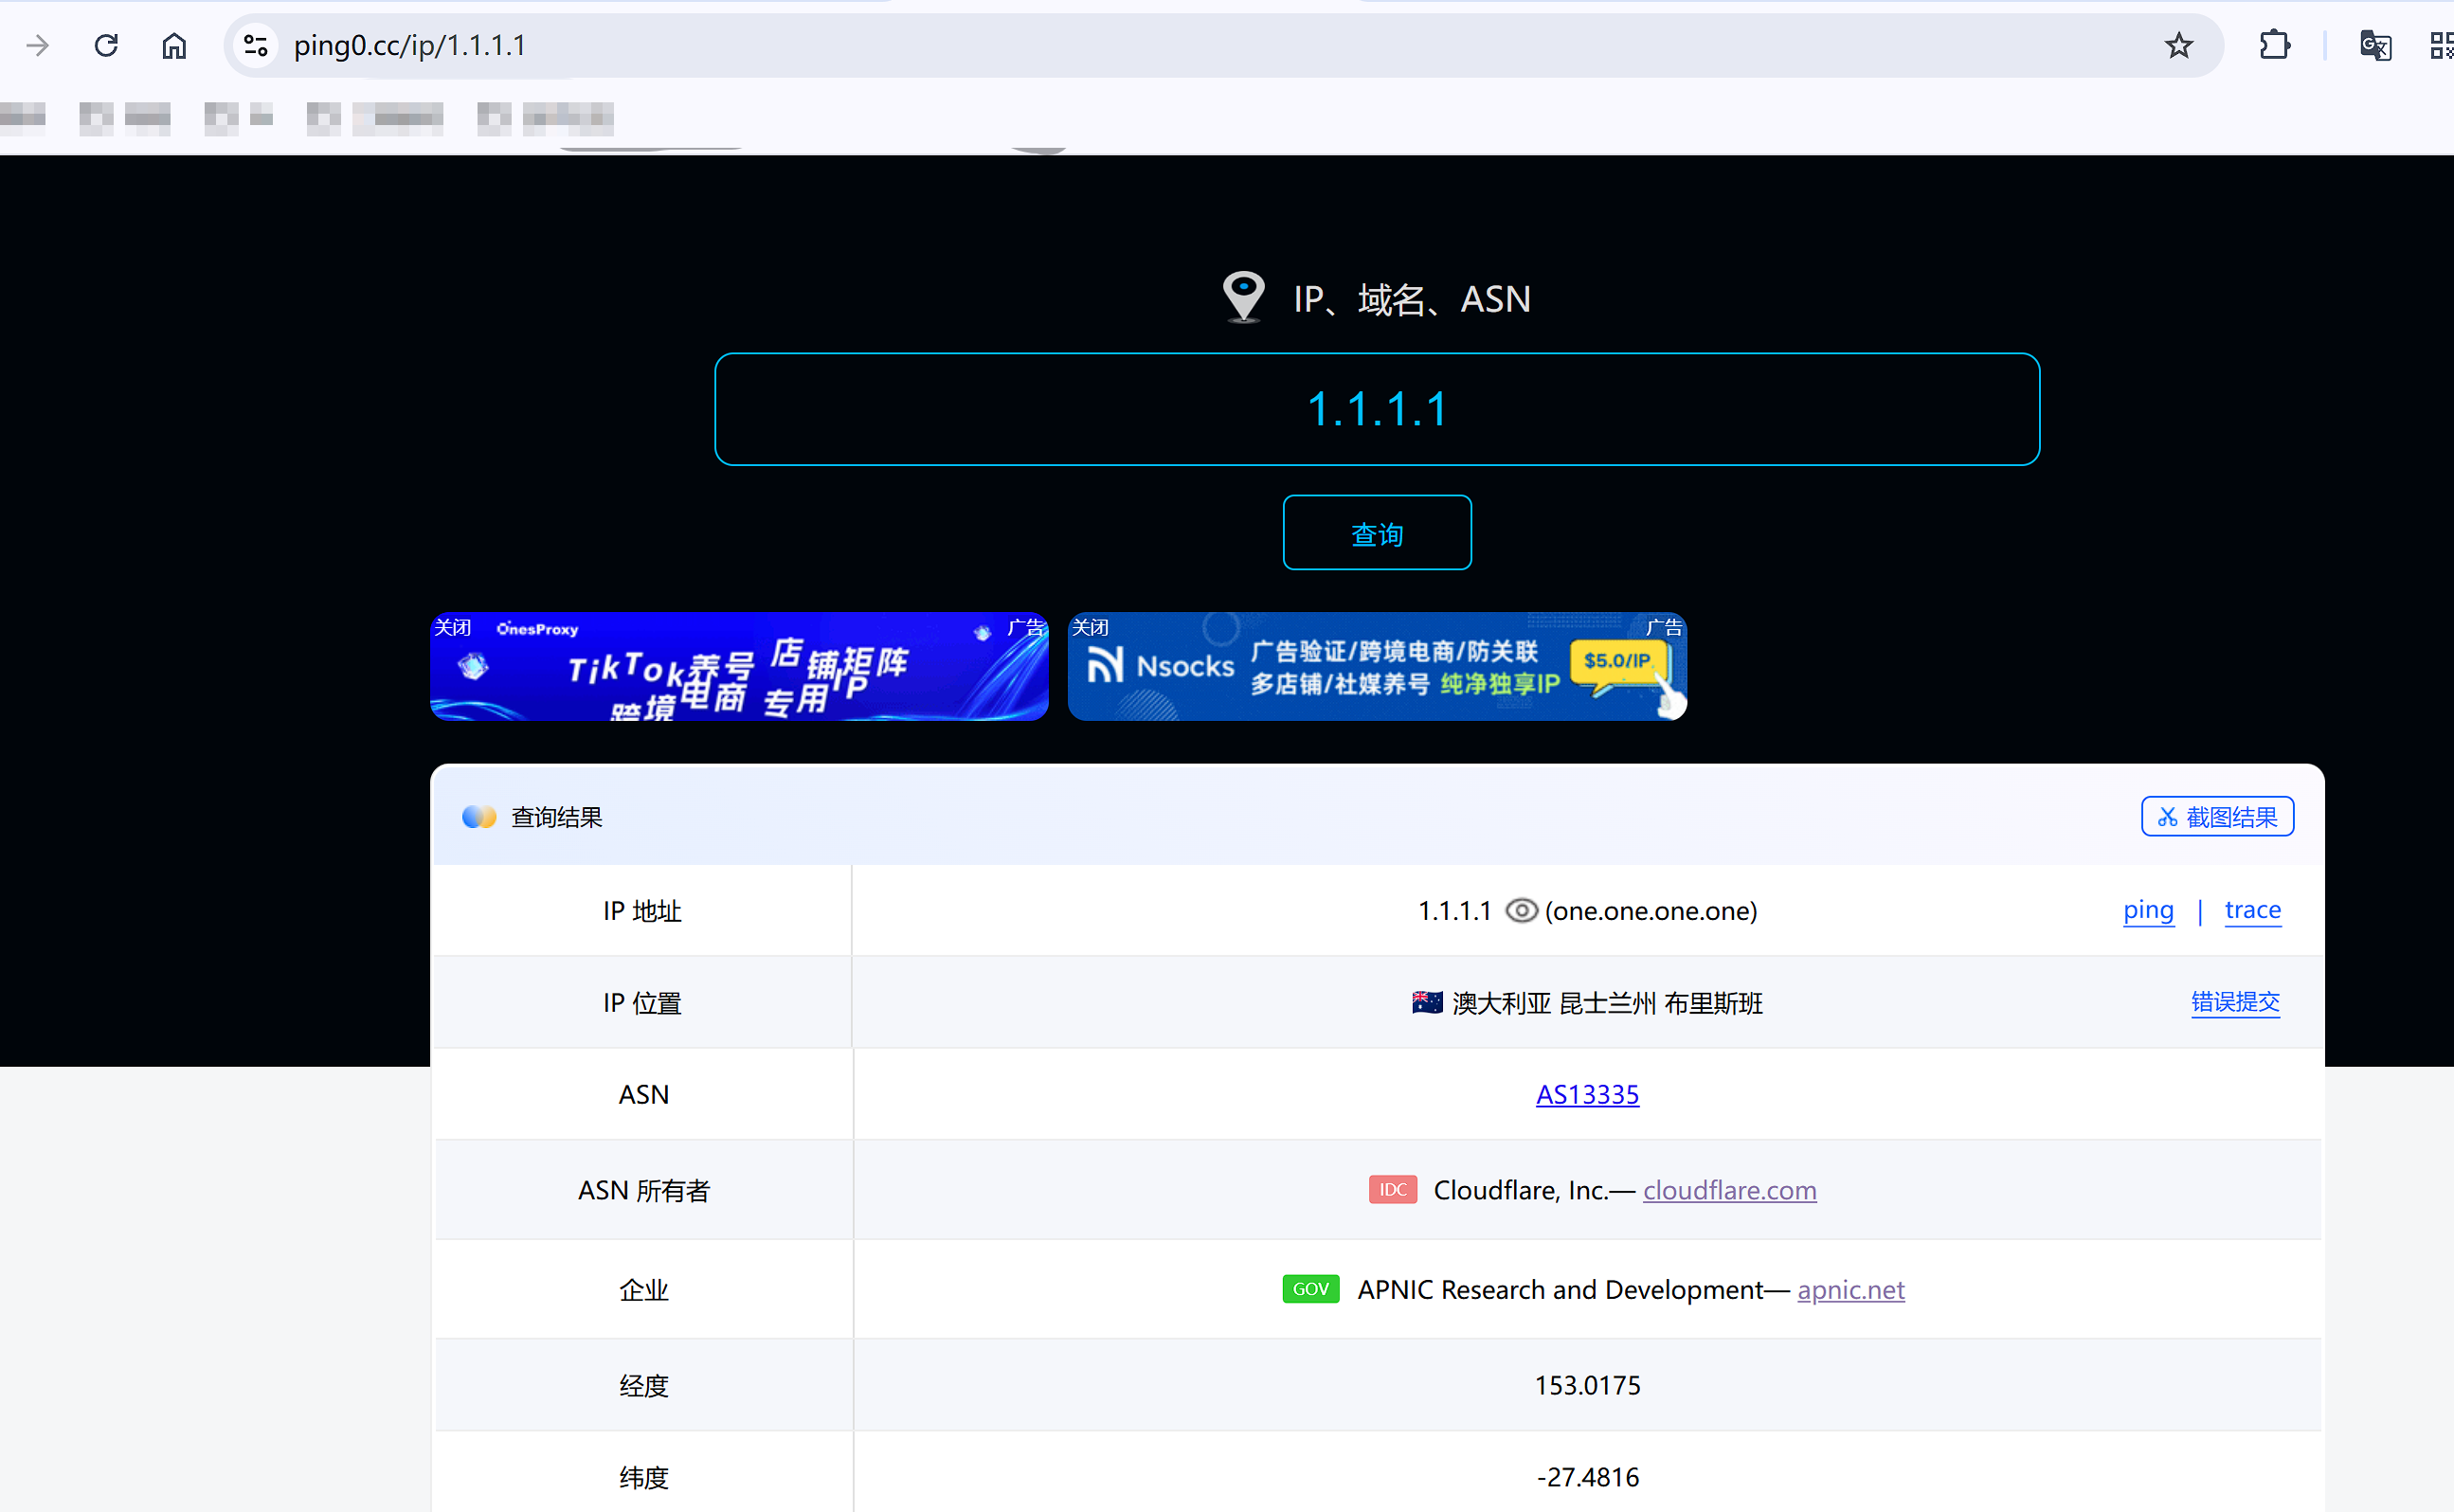Screen dimensions: 2454x1512
Task: Click the trace link
Action: (2252, 911)
